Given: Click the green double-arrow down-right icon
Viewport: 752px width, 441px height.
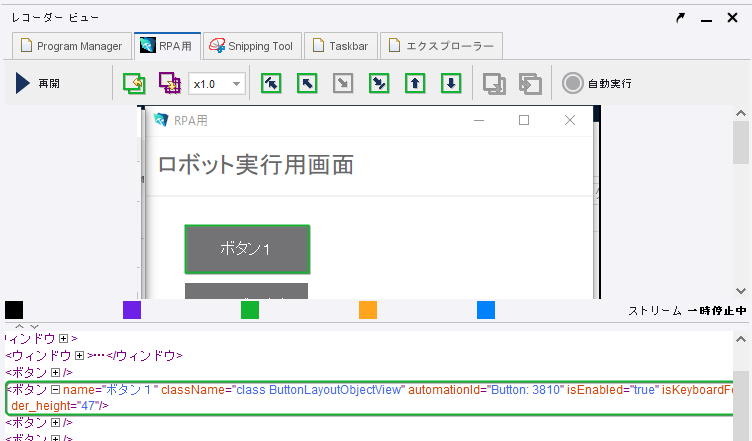Looking at the screenshot, I should 379,83.
